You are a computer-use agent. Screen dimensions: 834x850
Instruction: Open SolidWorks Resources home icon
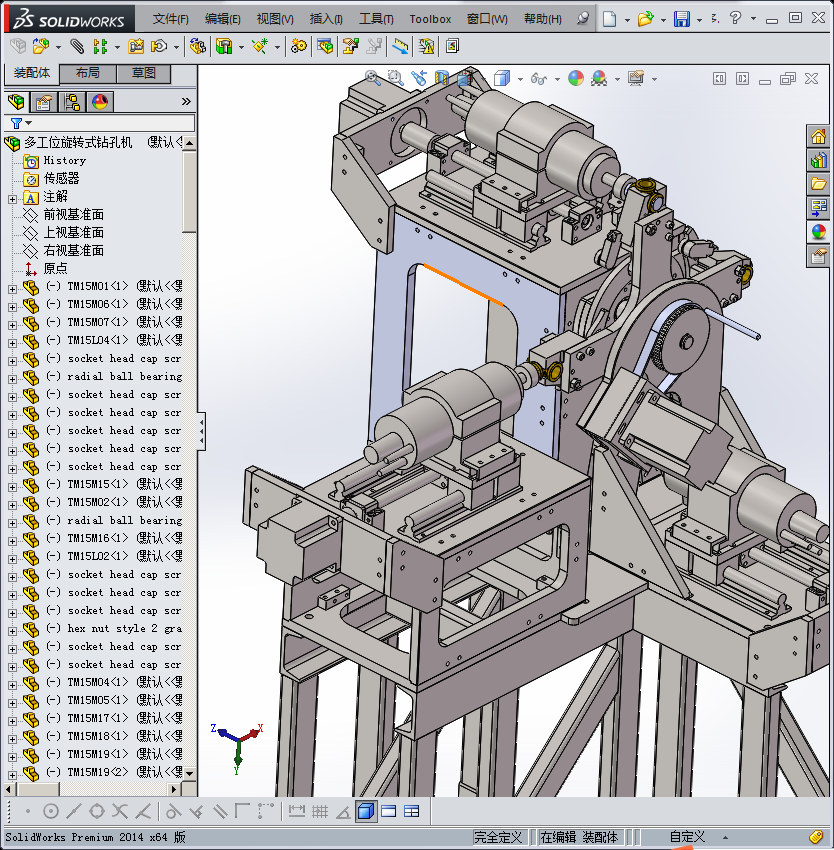coord(818,137)
